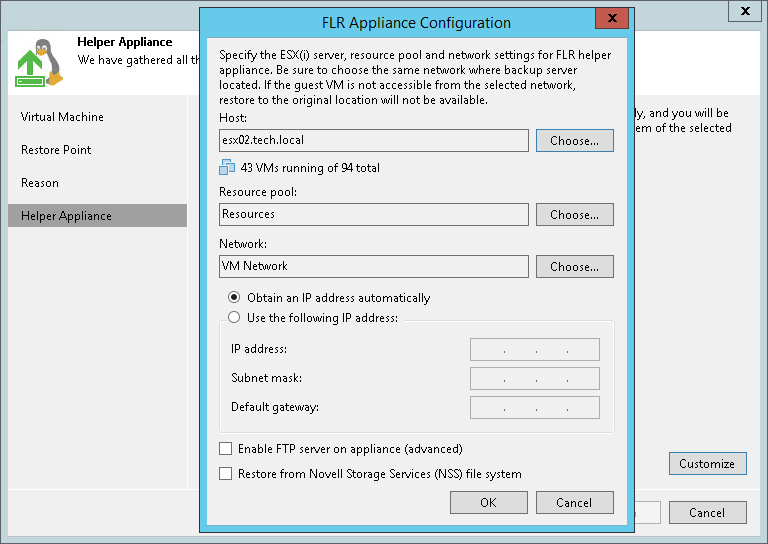Open the Virtual Machine wizard step

(62, 117)
